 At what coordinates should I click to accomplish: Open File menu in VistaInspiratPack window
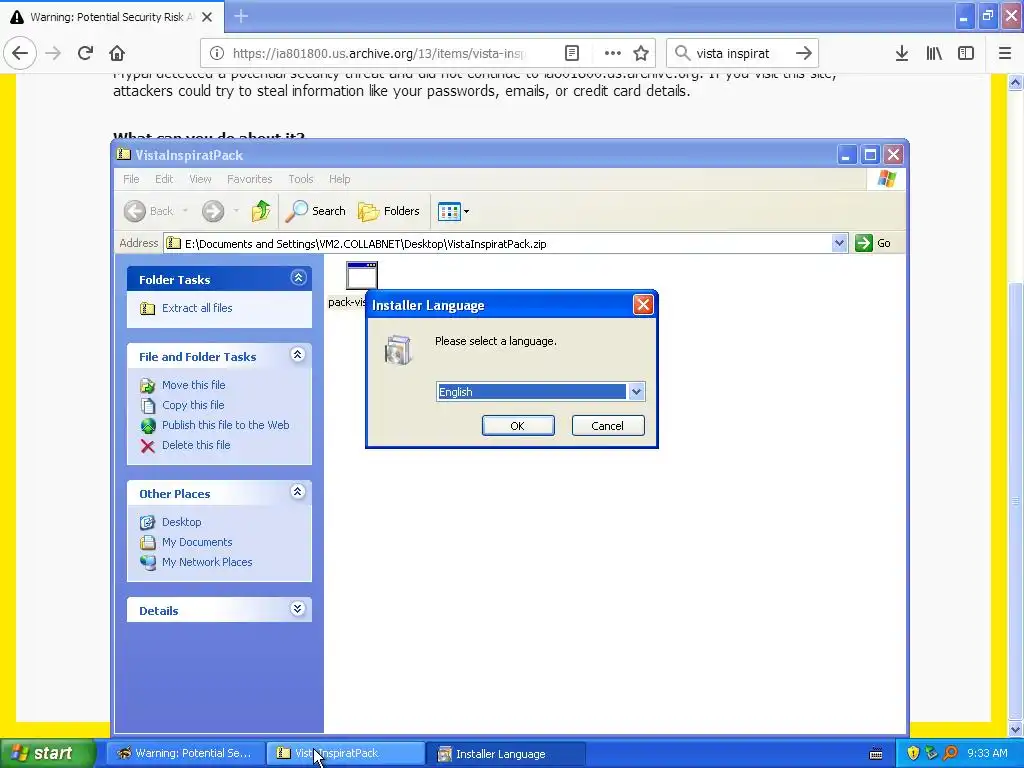click(131, 179)
